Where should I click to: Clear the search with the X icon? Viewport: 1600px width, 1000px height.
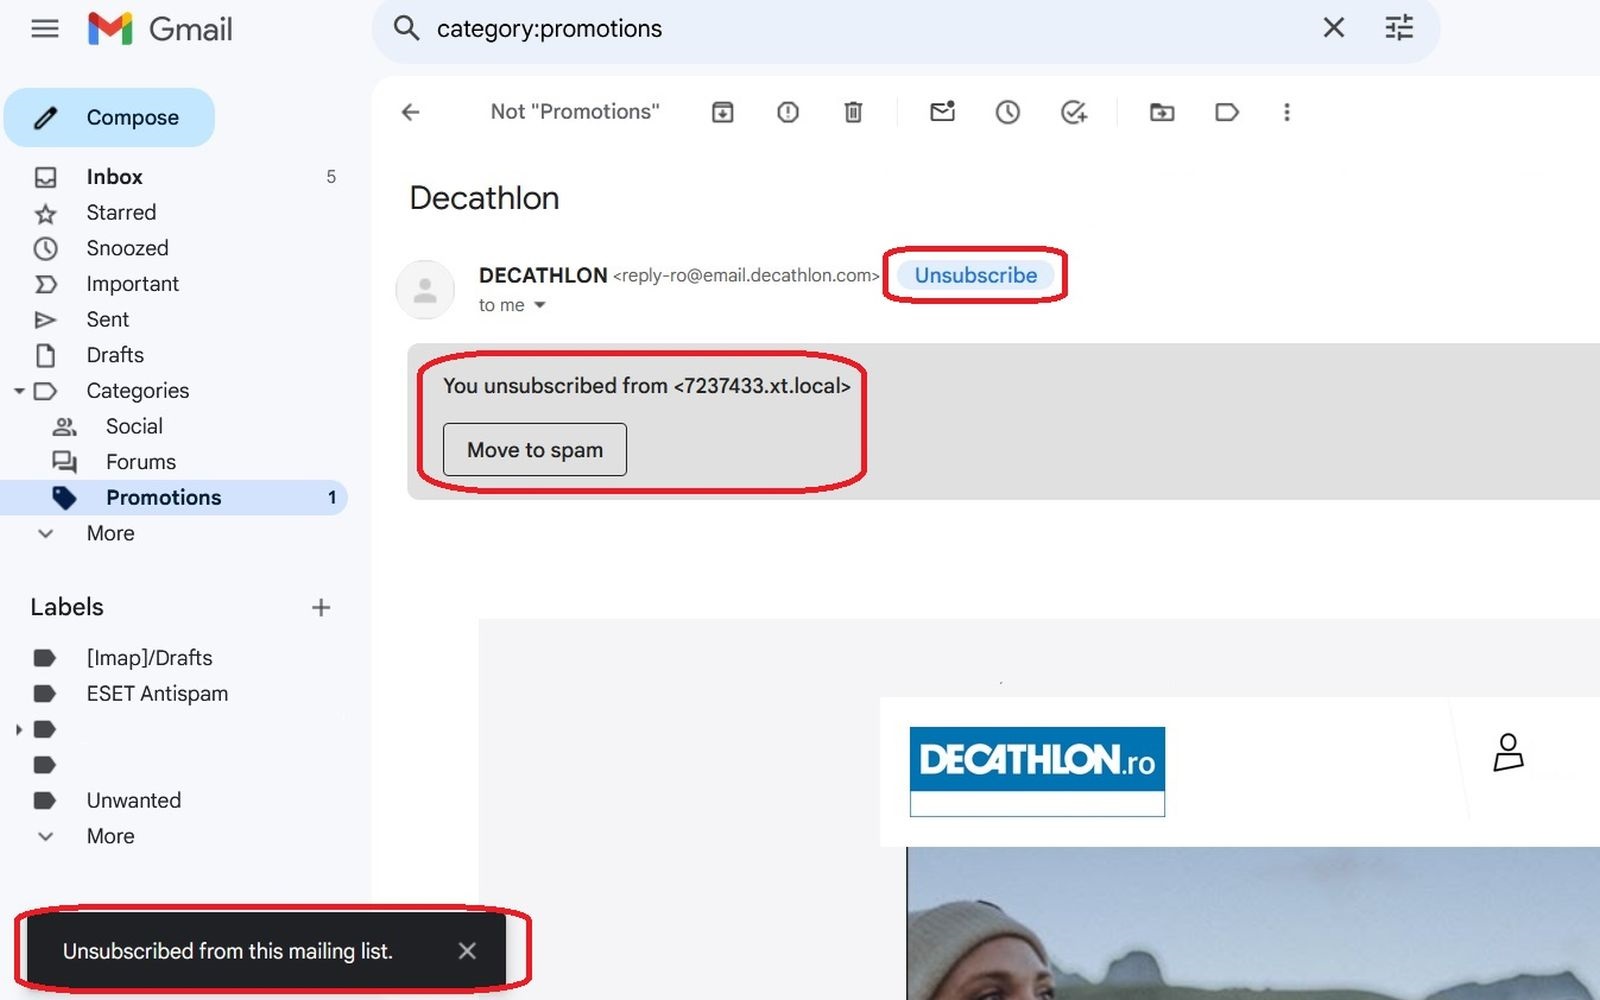1334,28
